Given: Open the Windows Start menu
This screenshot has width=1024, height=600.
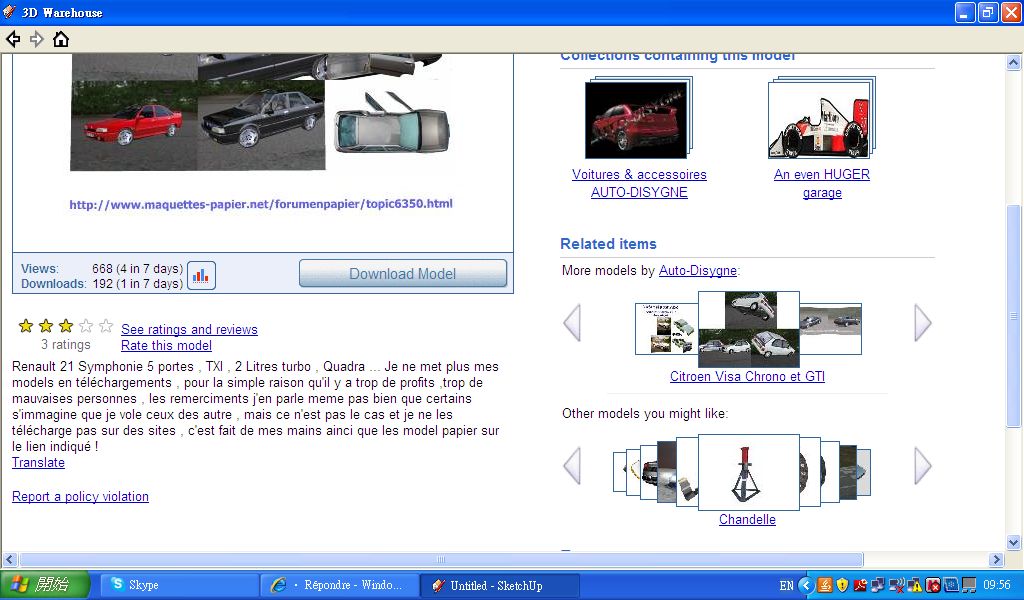Looking at the screenshot, I should (x=44, y=585).
